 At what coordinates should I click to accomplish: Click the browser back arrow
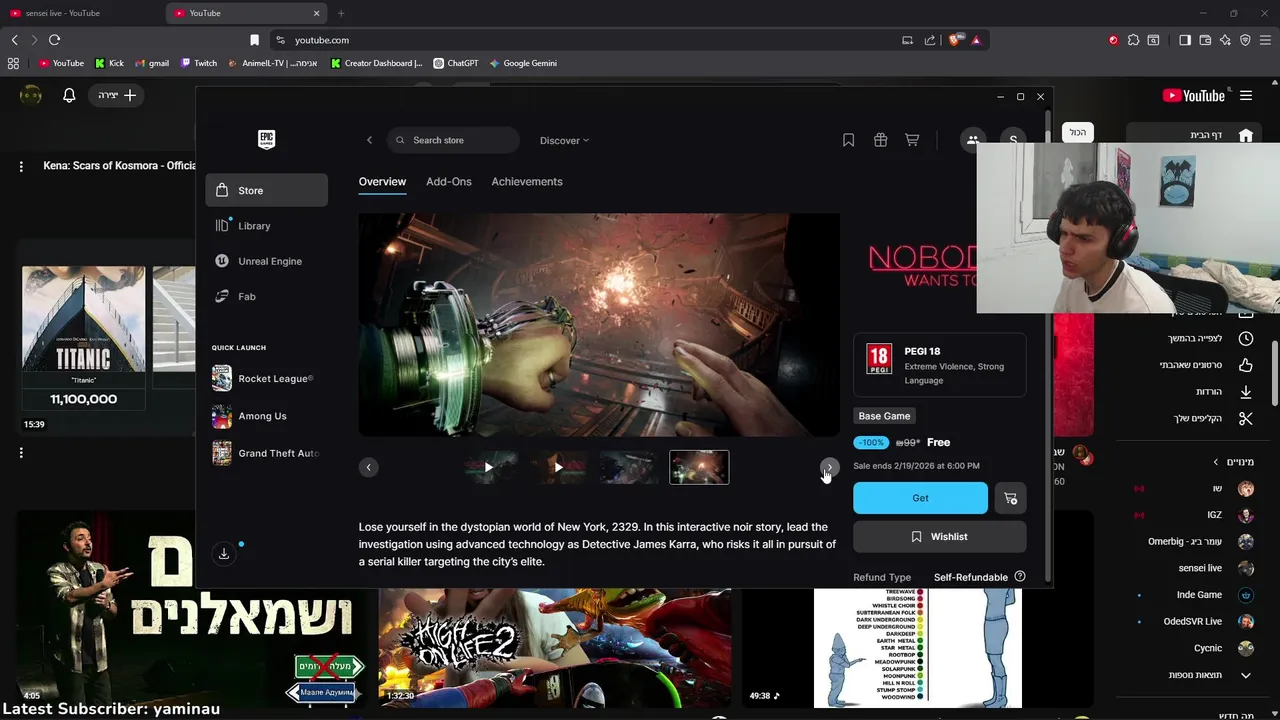click(14, 40)
